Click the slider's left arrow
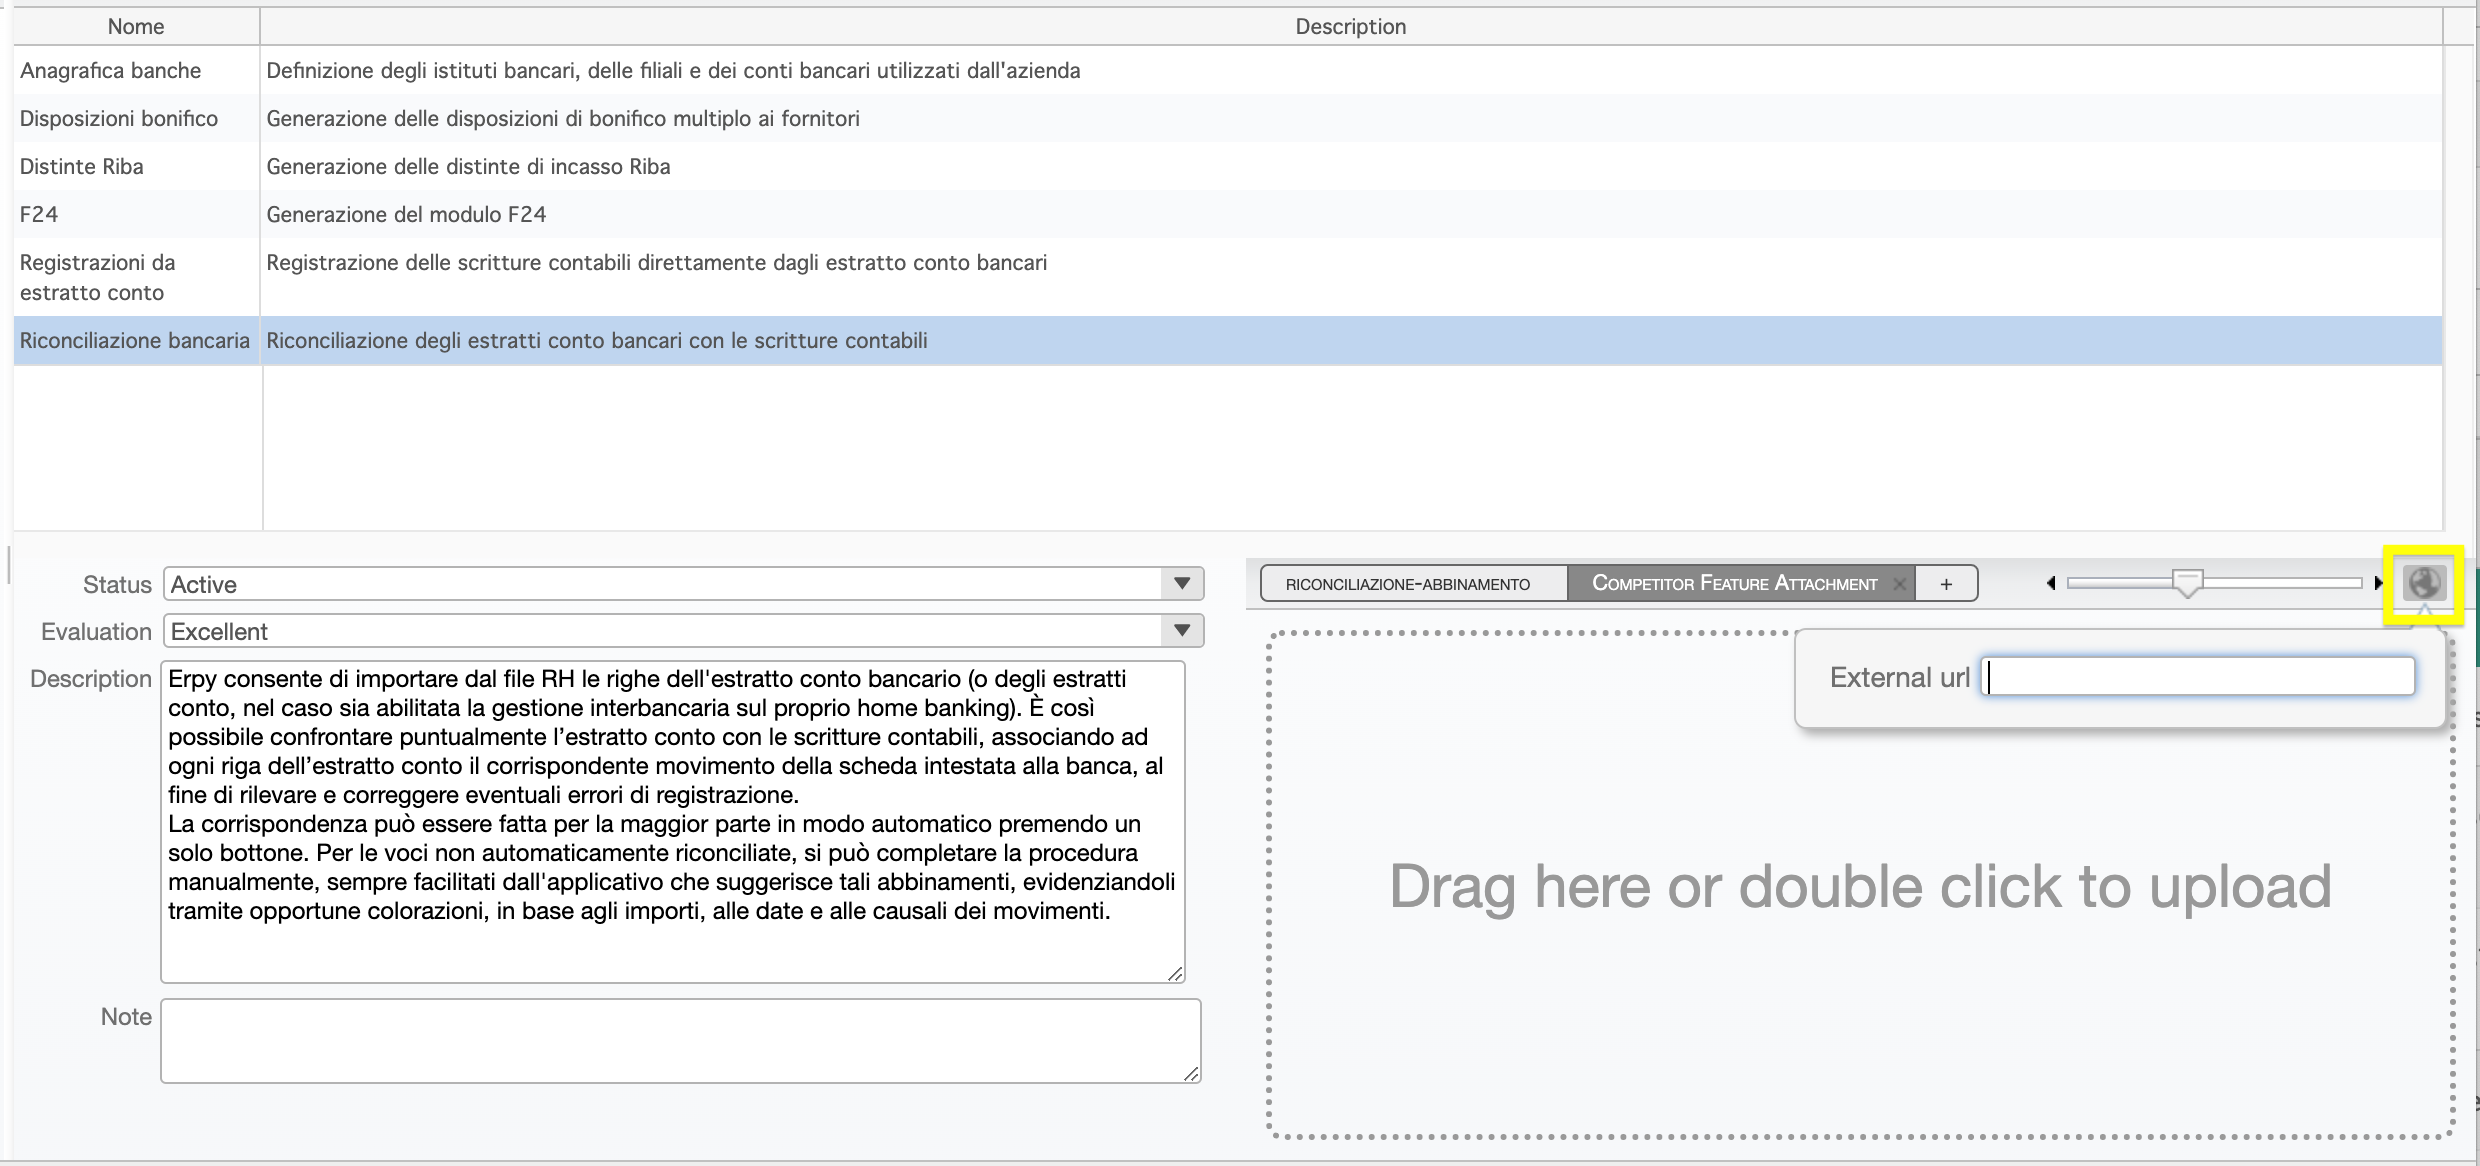This screenshot has height=1166, width=2480. coord(2051,583)
